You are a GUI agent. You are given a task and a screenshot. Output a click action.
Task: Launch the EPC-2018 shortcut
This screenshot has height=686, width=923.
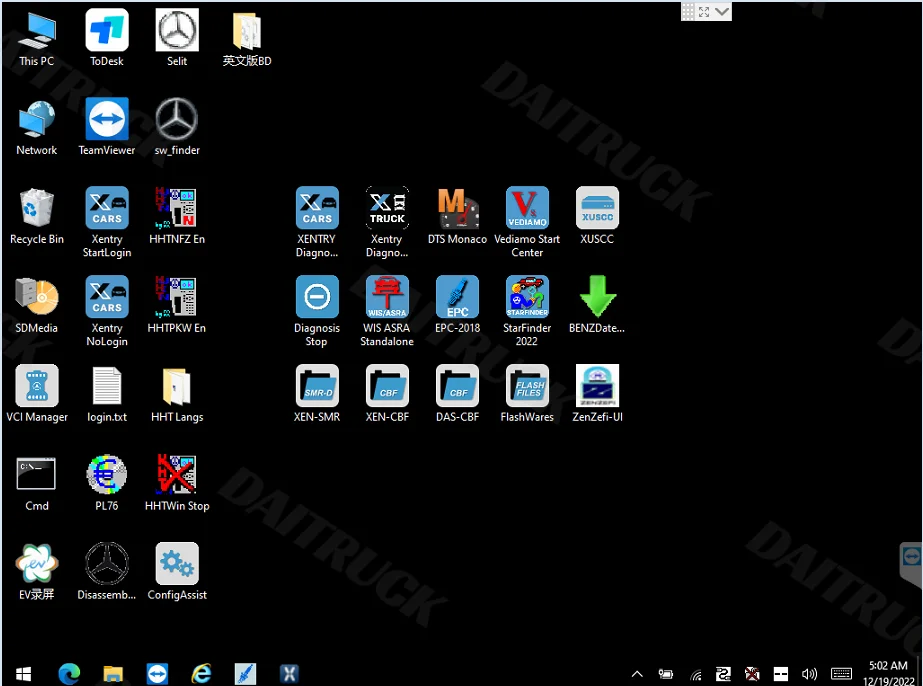[457, 304]
